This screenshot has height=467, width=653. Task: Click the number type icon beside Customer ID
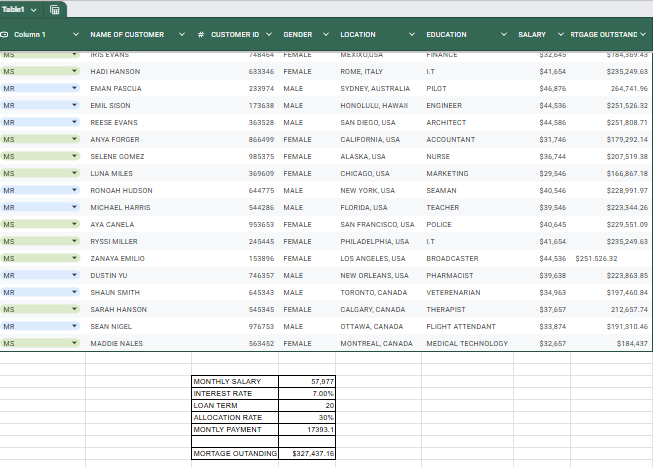tap(201, 35)
